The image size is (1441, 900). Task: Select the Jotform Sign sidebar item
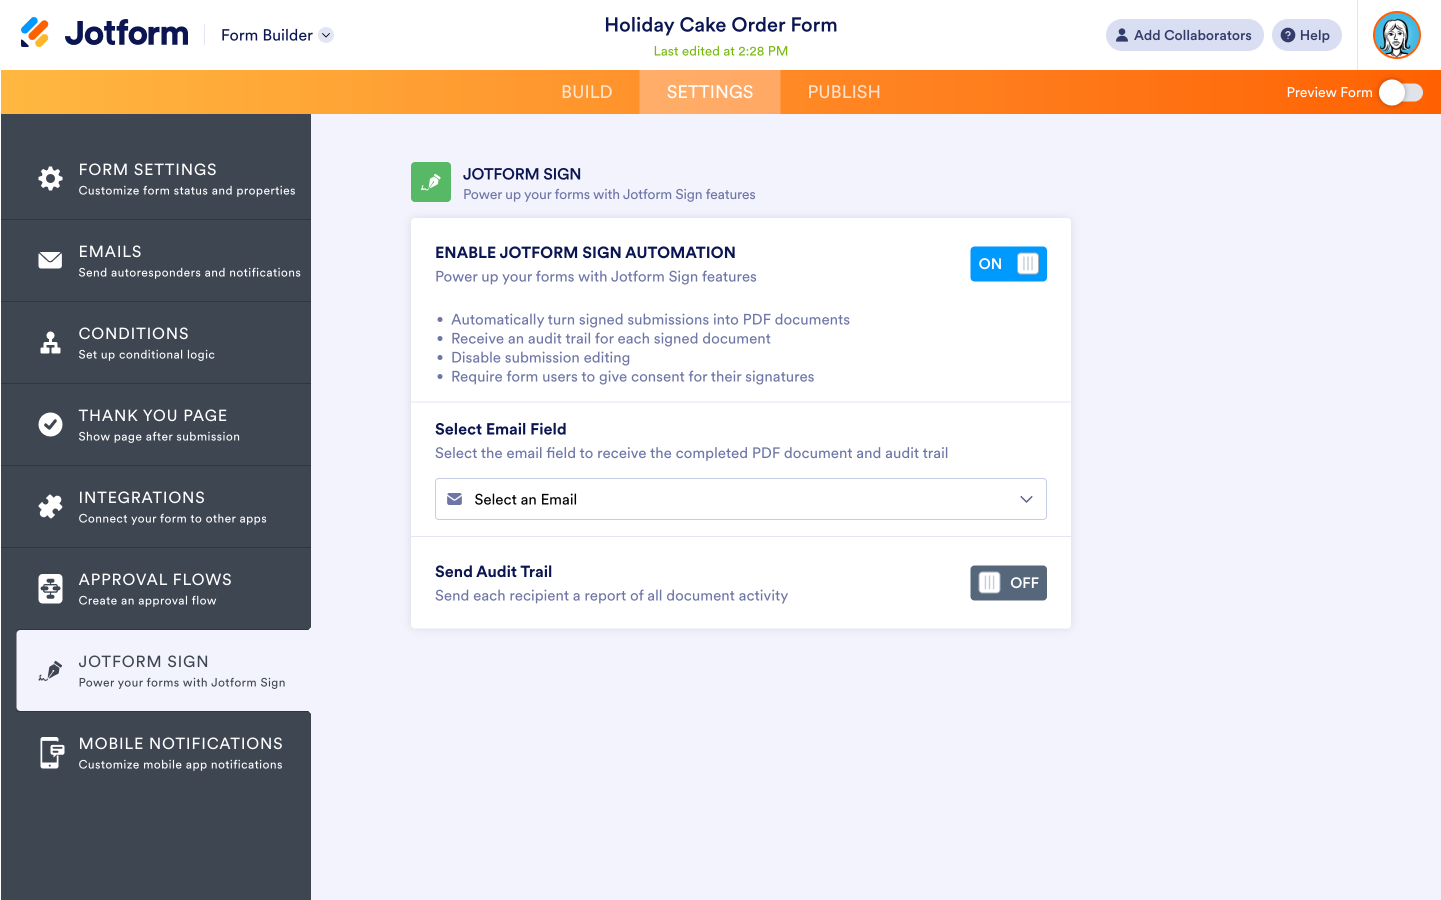pyautogui.click(x=164, y=671)
